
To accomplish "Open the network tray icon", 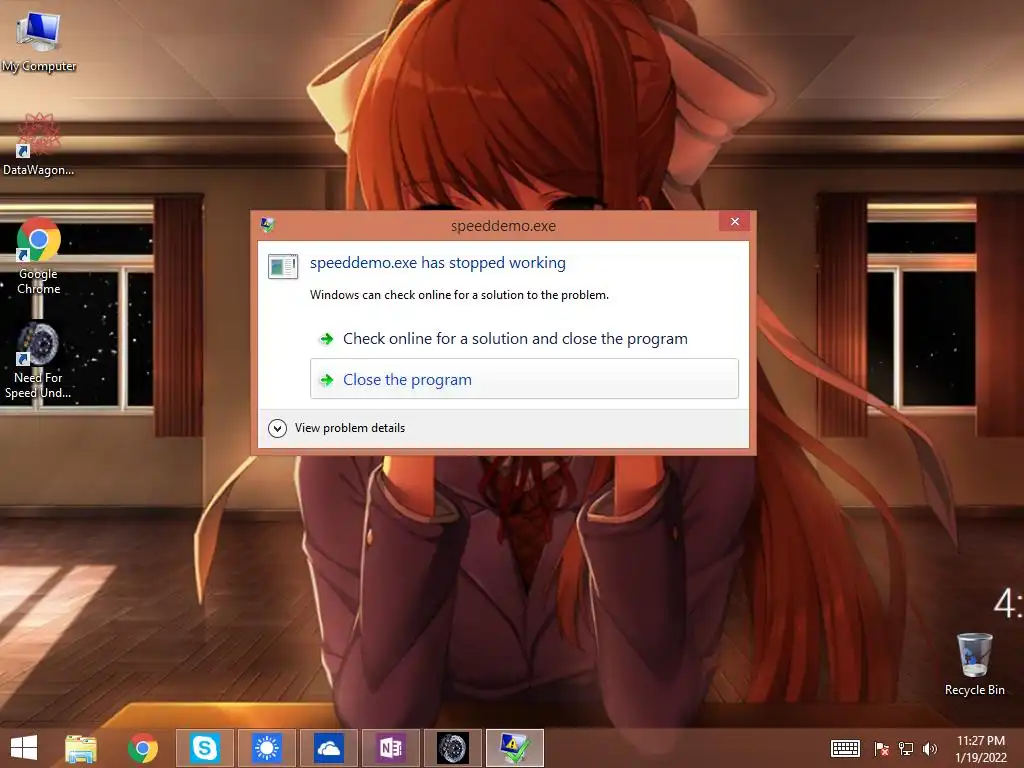I will 906,748.
